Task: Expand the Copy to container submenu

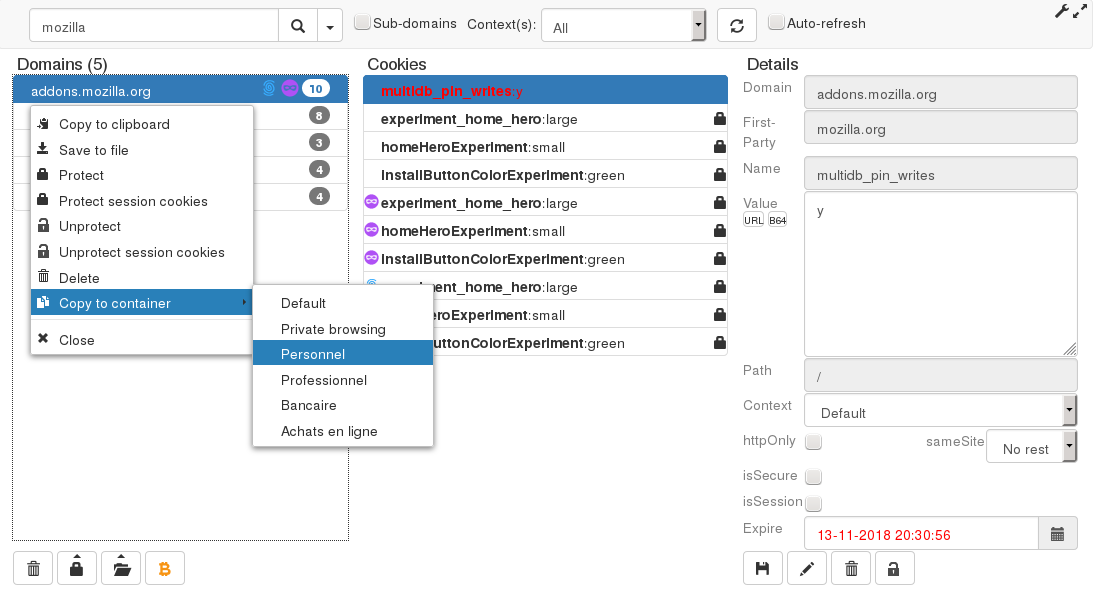Action: [142, 303]
